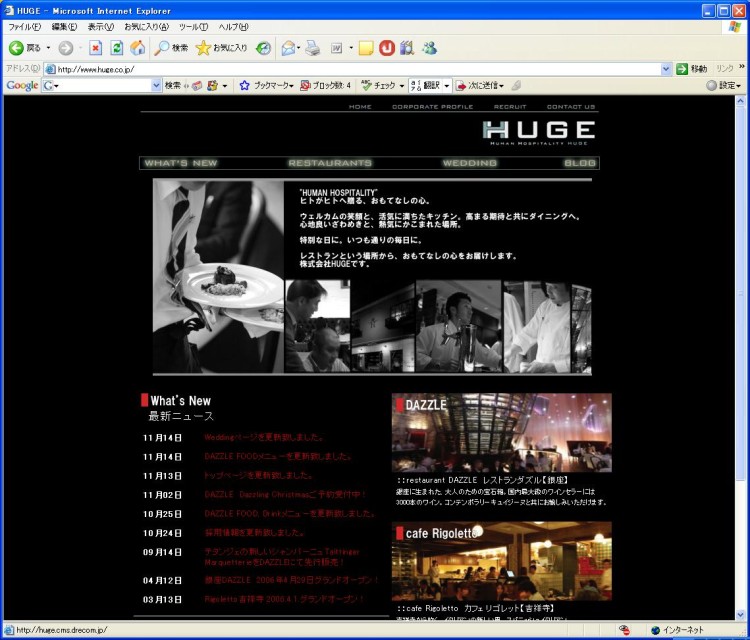Open the History icon in toolbar
Image resolution: width=750 pixels, height=640 pixels.
[x=263, y=48]
